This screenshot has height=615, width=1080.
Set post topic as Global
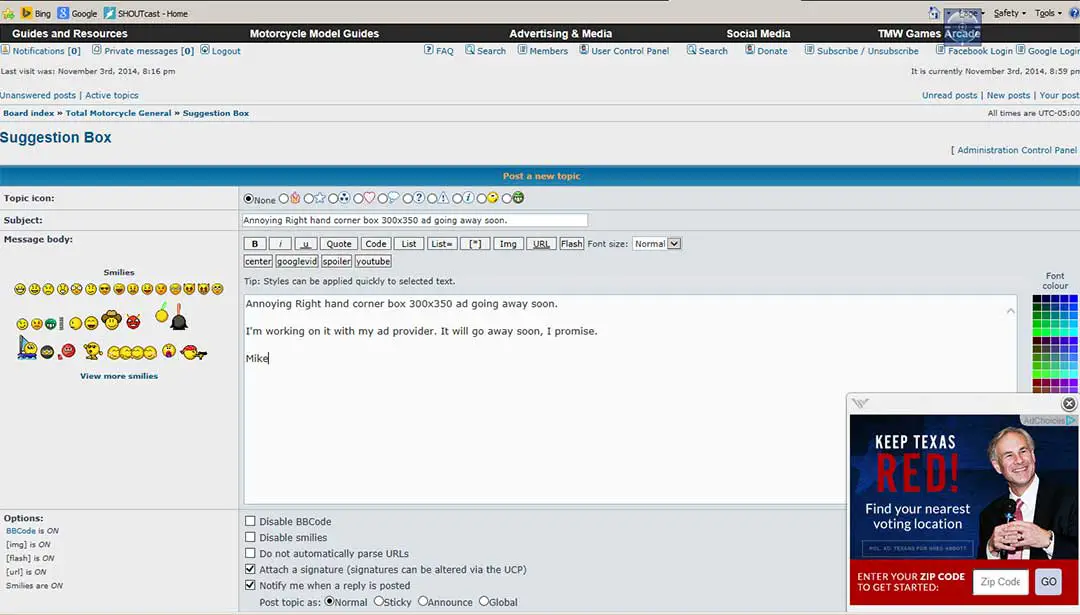click(484, 601)
